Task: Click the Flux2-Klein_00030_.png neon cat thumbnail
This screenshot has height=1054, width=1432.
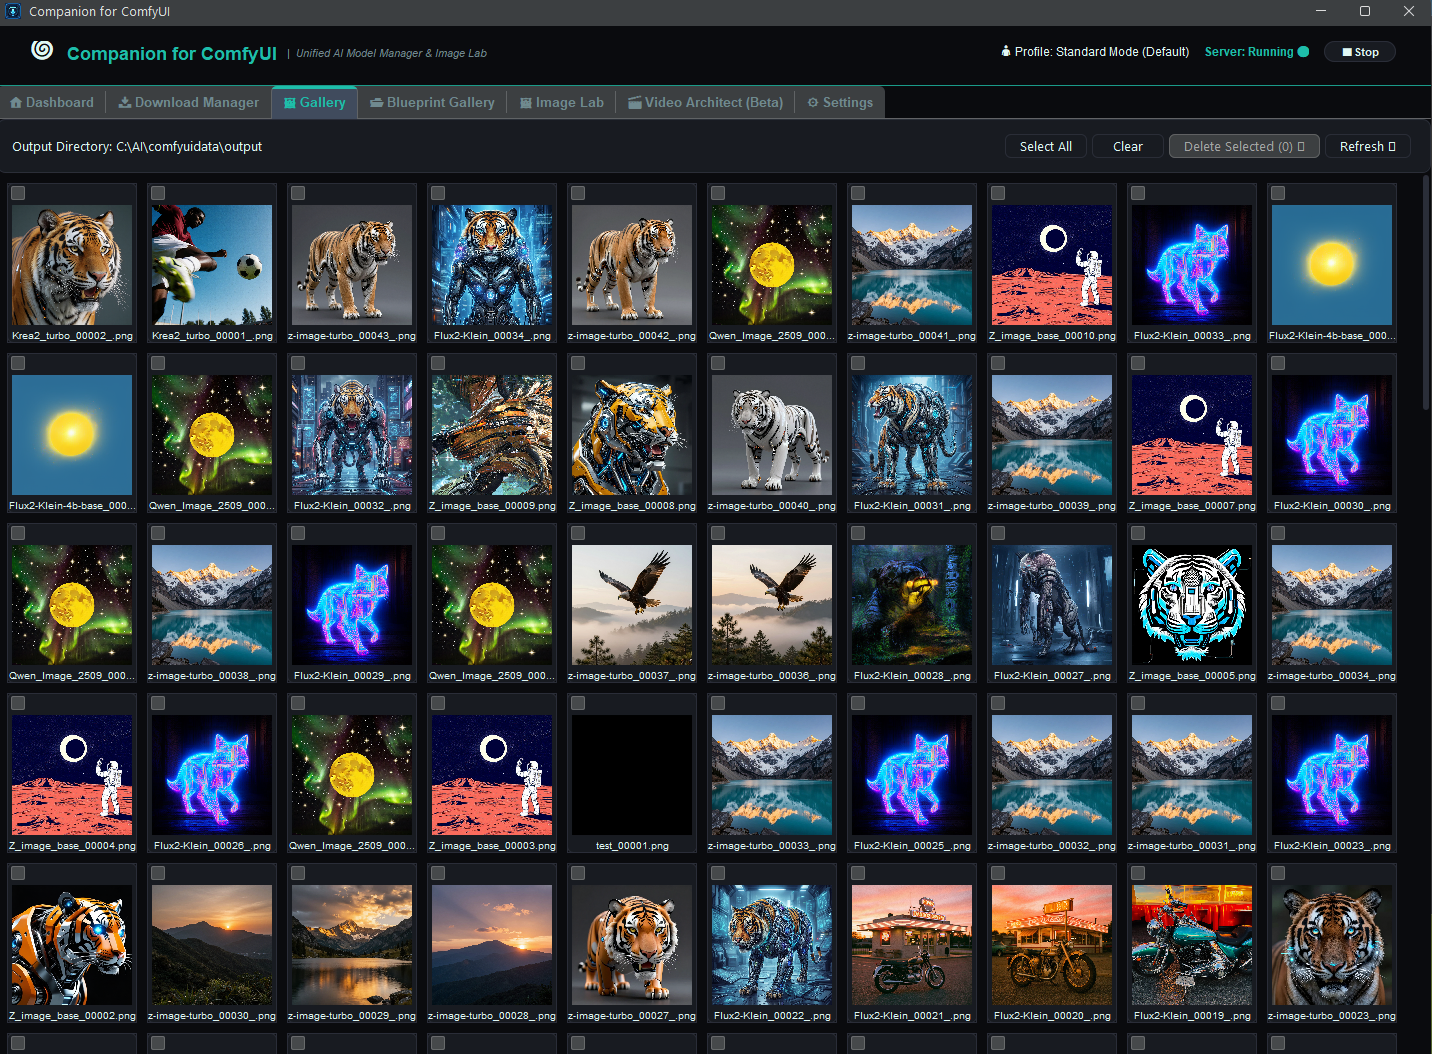Action: [1332, 435]
